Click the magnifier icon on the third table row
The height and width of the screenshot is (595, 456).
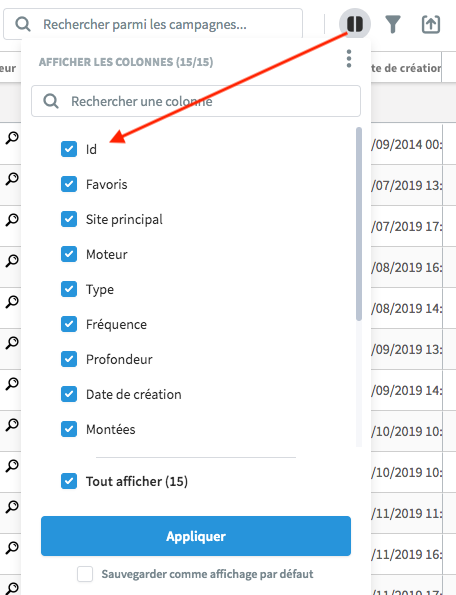(12, 220)
